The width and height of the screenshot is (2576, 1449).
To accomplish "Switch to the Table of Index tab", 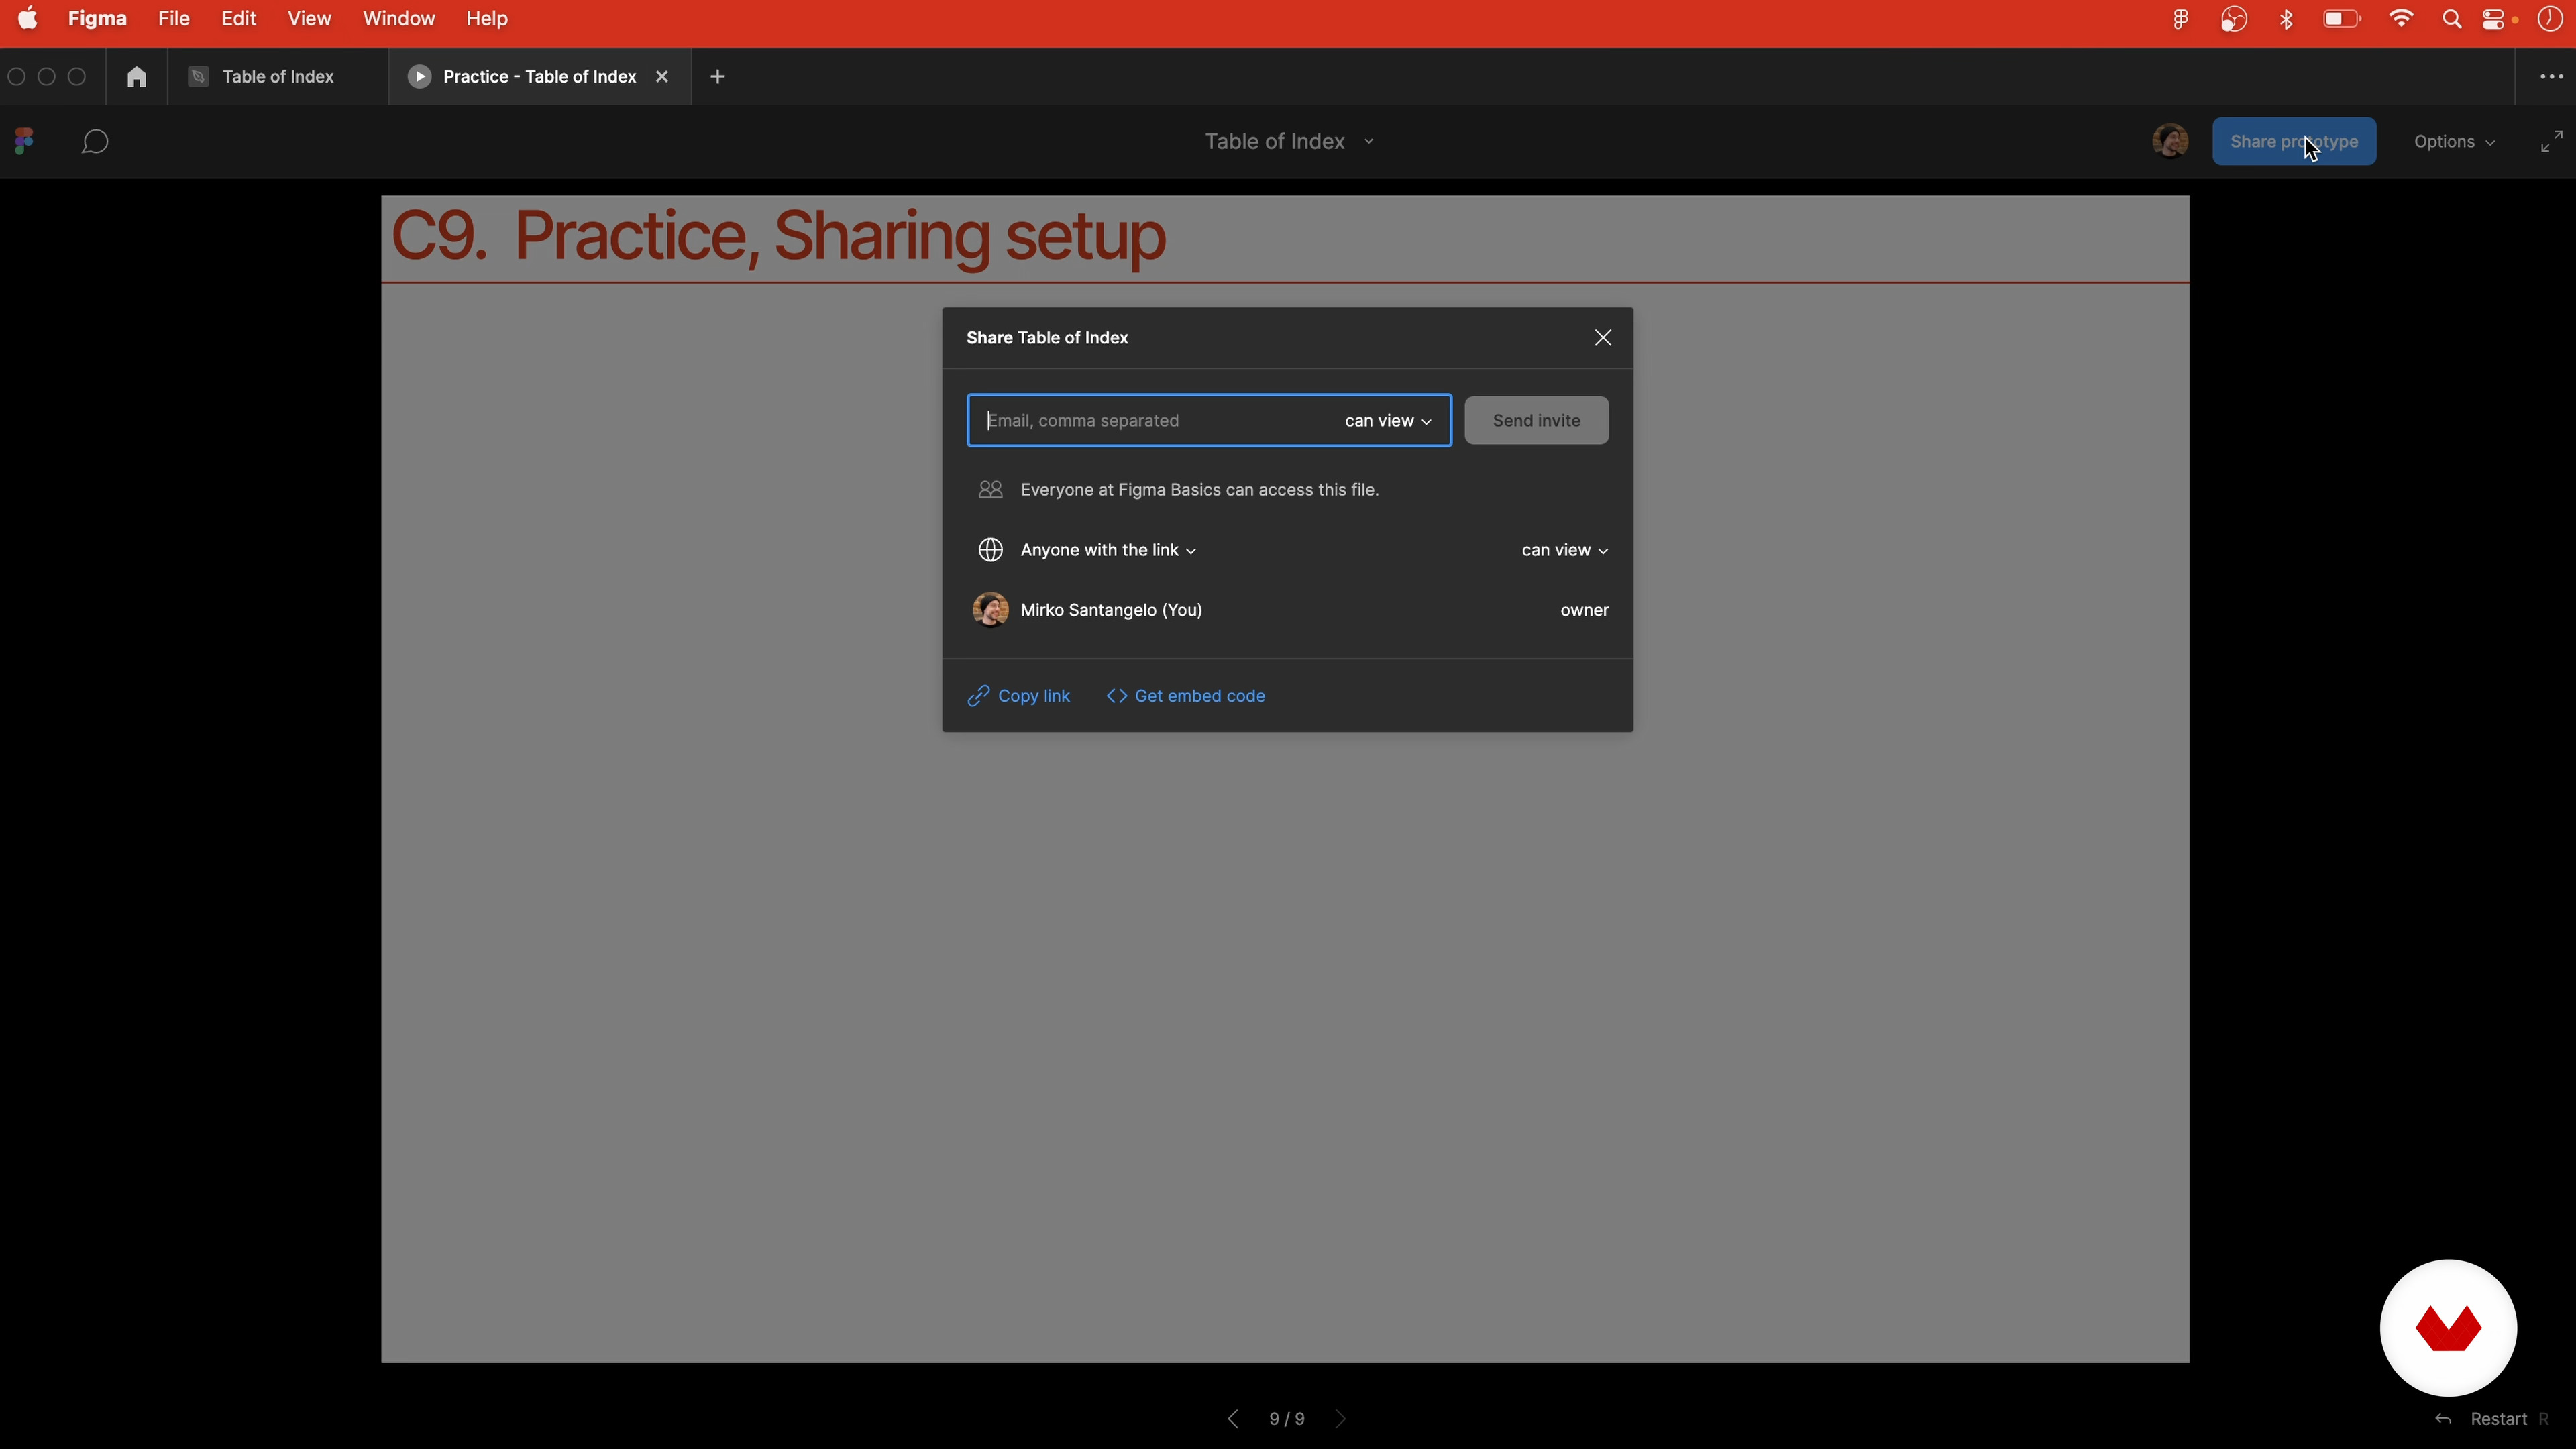I will tap(277, 77).
